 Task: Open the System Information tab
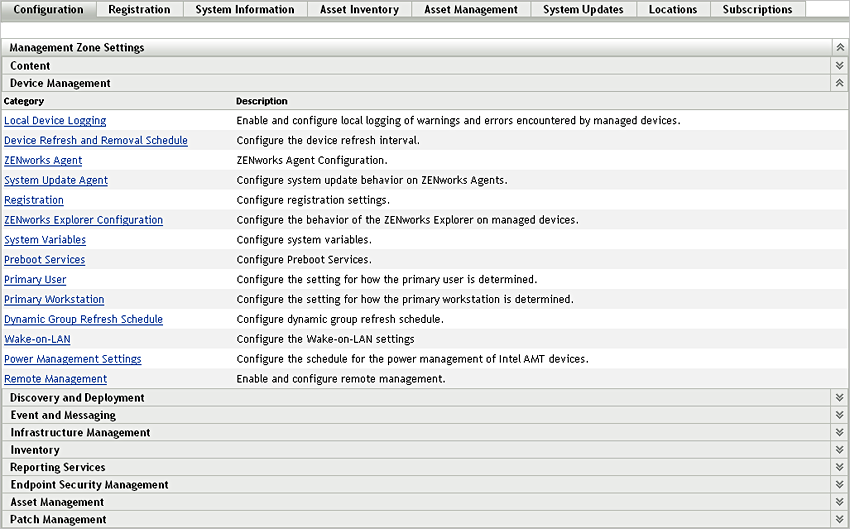click(x=245, y=10)
